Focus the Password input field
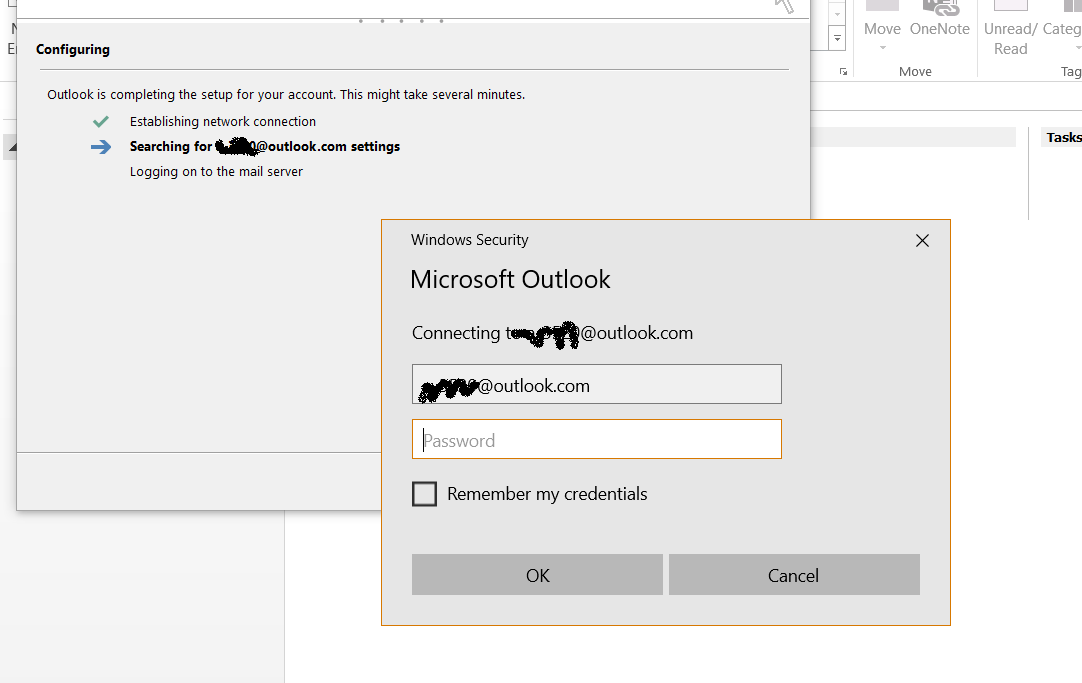This screenshot has width=1082, height=683. click(x=597, y=439)
